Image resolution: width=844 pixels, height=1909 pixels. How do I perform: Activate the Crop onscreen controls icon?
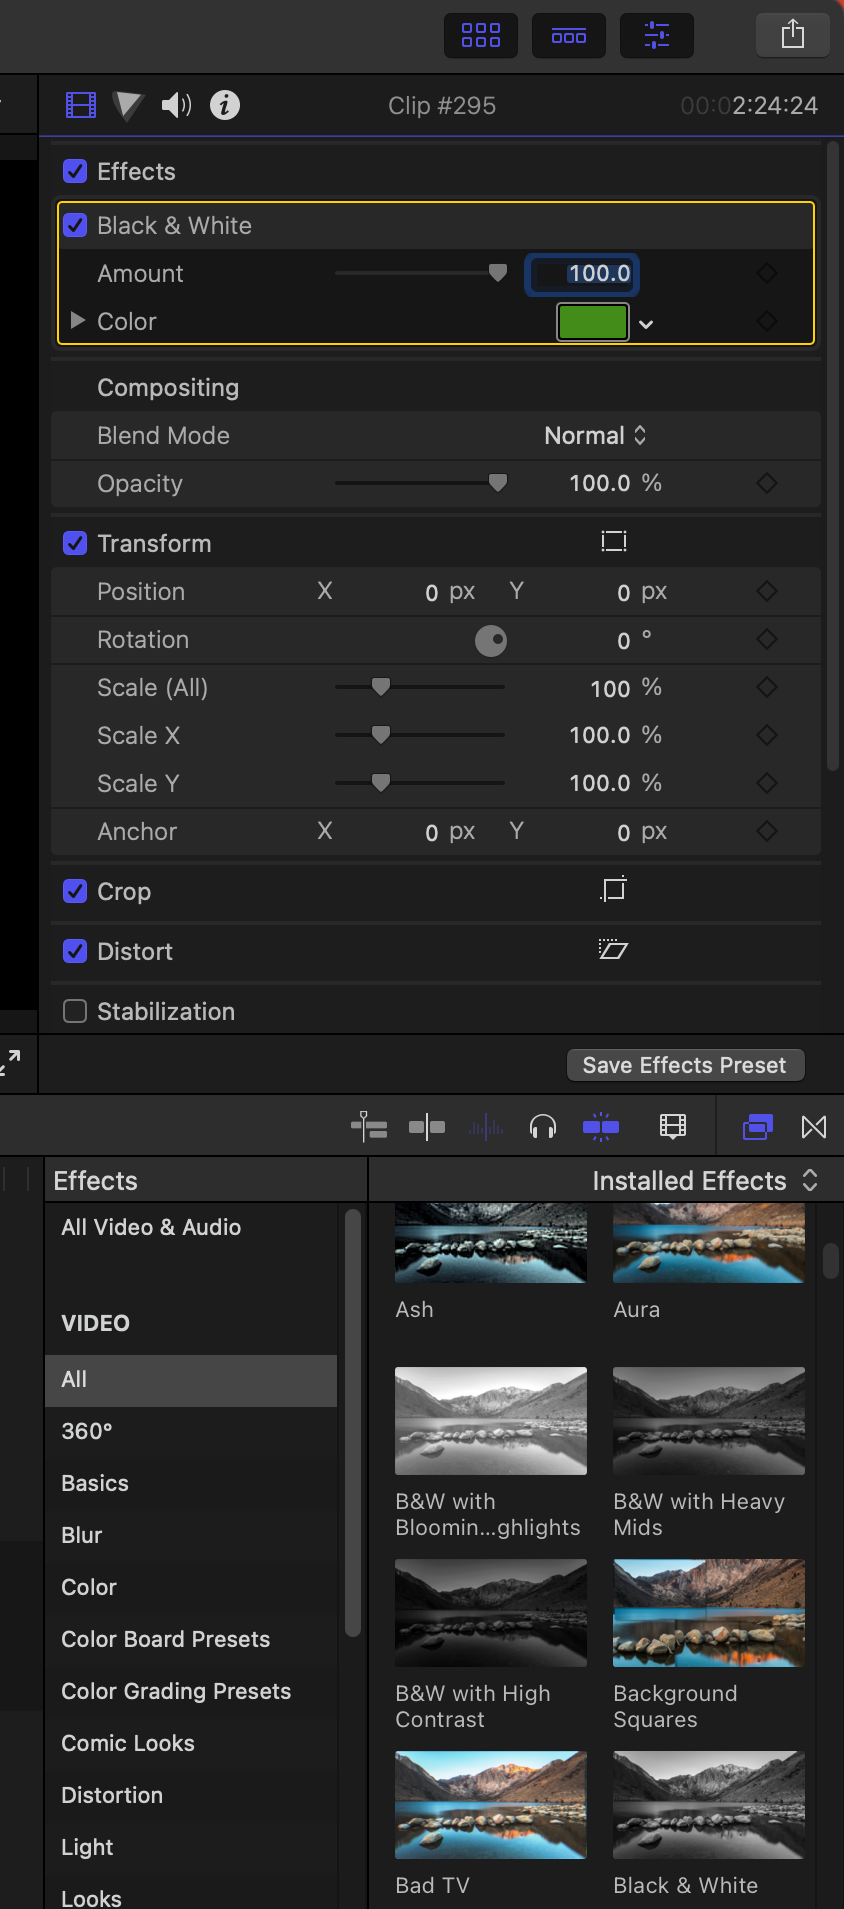tap(613, 889)
